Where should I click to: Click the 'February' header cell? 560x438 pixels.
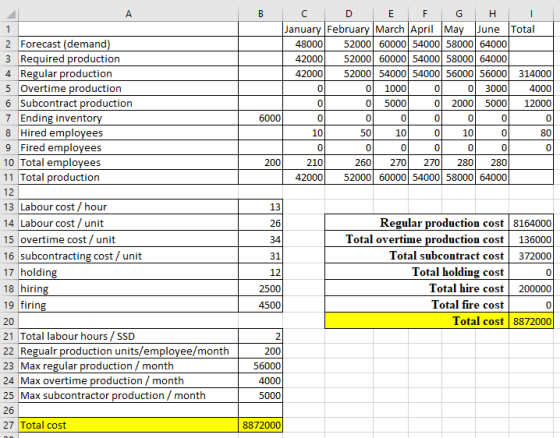point(349,29)
